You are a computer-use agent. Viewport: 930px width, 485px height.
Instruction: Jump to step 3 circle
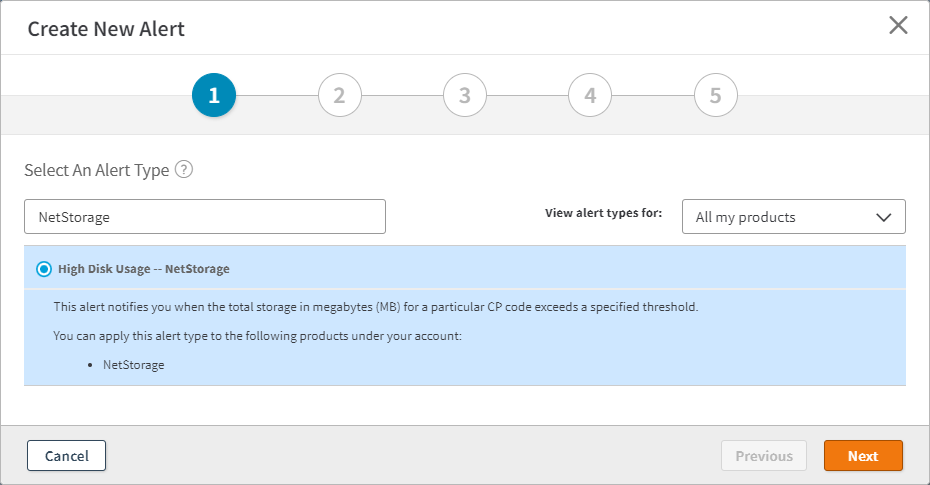(x=465, y=96)
